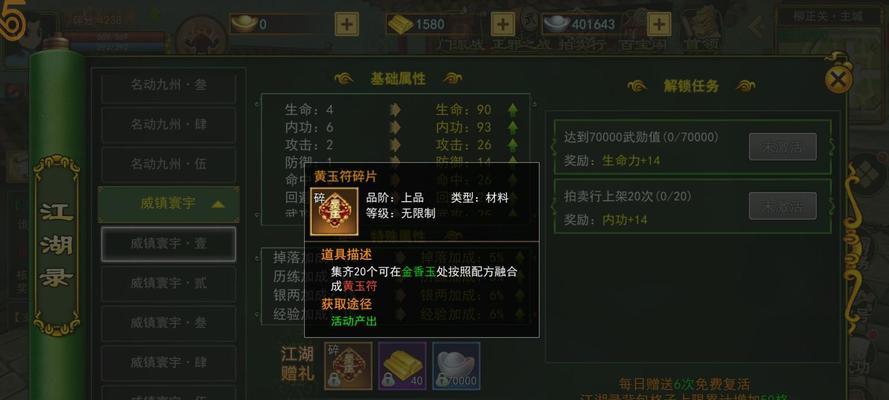Select the locked 黄玉符碎片 gift icon

pyautogui.click(x=348, y=365)
